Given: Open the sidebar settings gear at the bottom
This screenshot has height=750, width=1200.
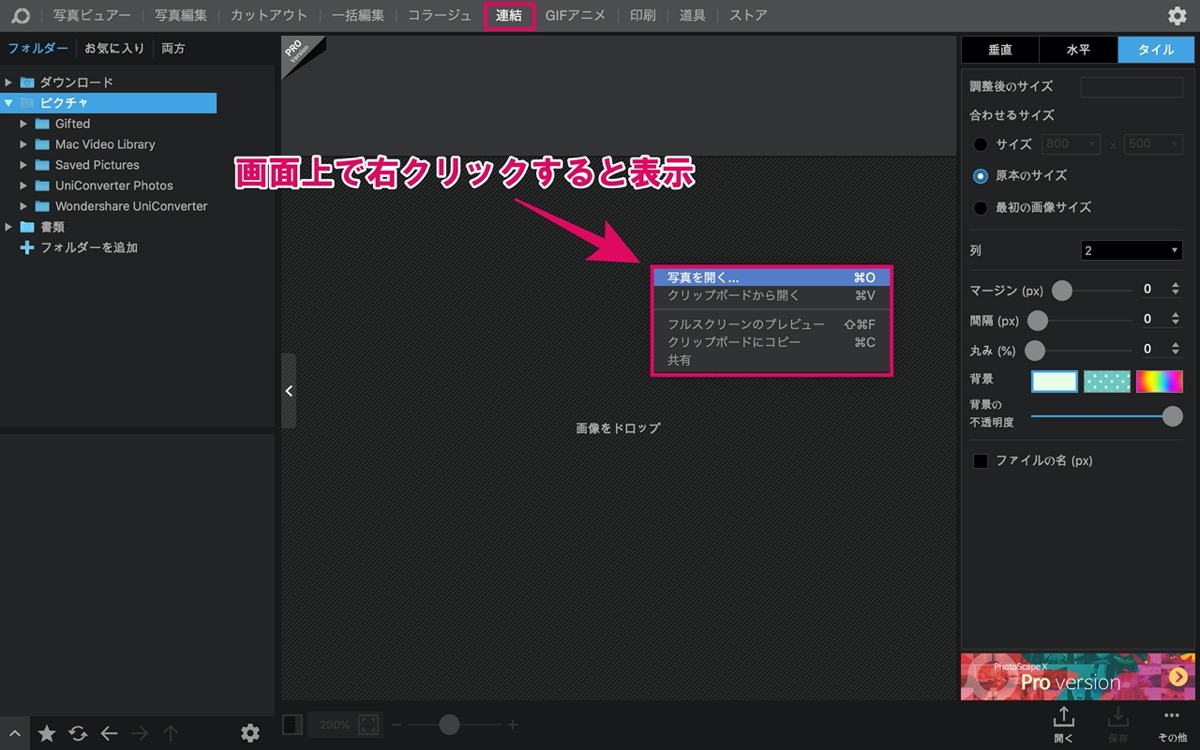Looking at the screenshot, I should point(250,733).
